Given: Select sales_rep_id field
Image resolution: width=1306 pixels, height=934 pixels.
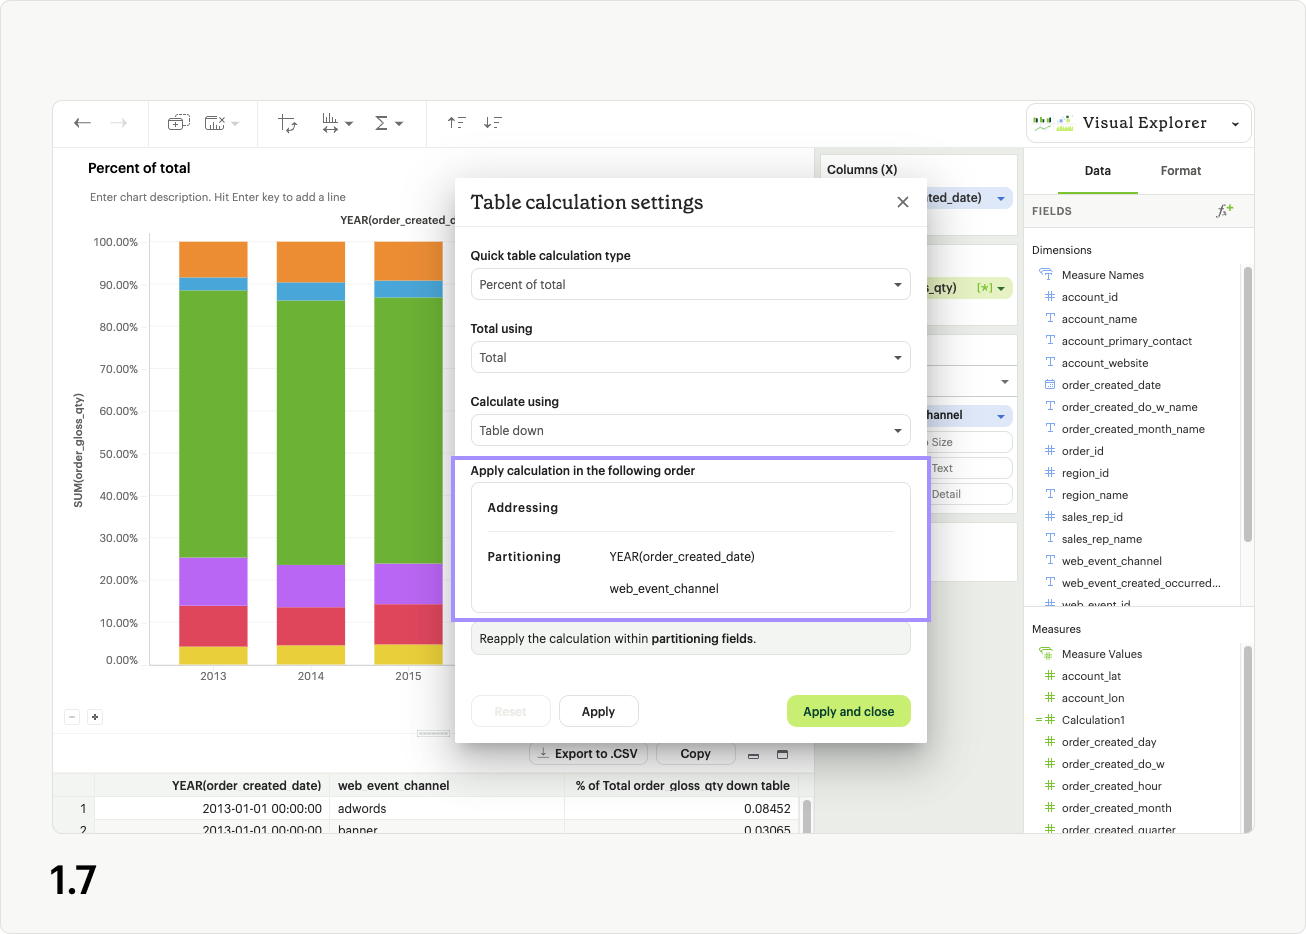Looking at the screenshot, I should click(x=1092, y=517).
